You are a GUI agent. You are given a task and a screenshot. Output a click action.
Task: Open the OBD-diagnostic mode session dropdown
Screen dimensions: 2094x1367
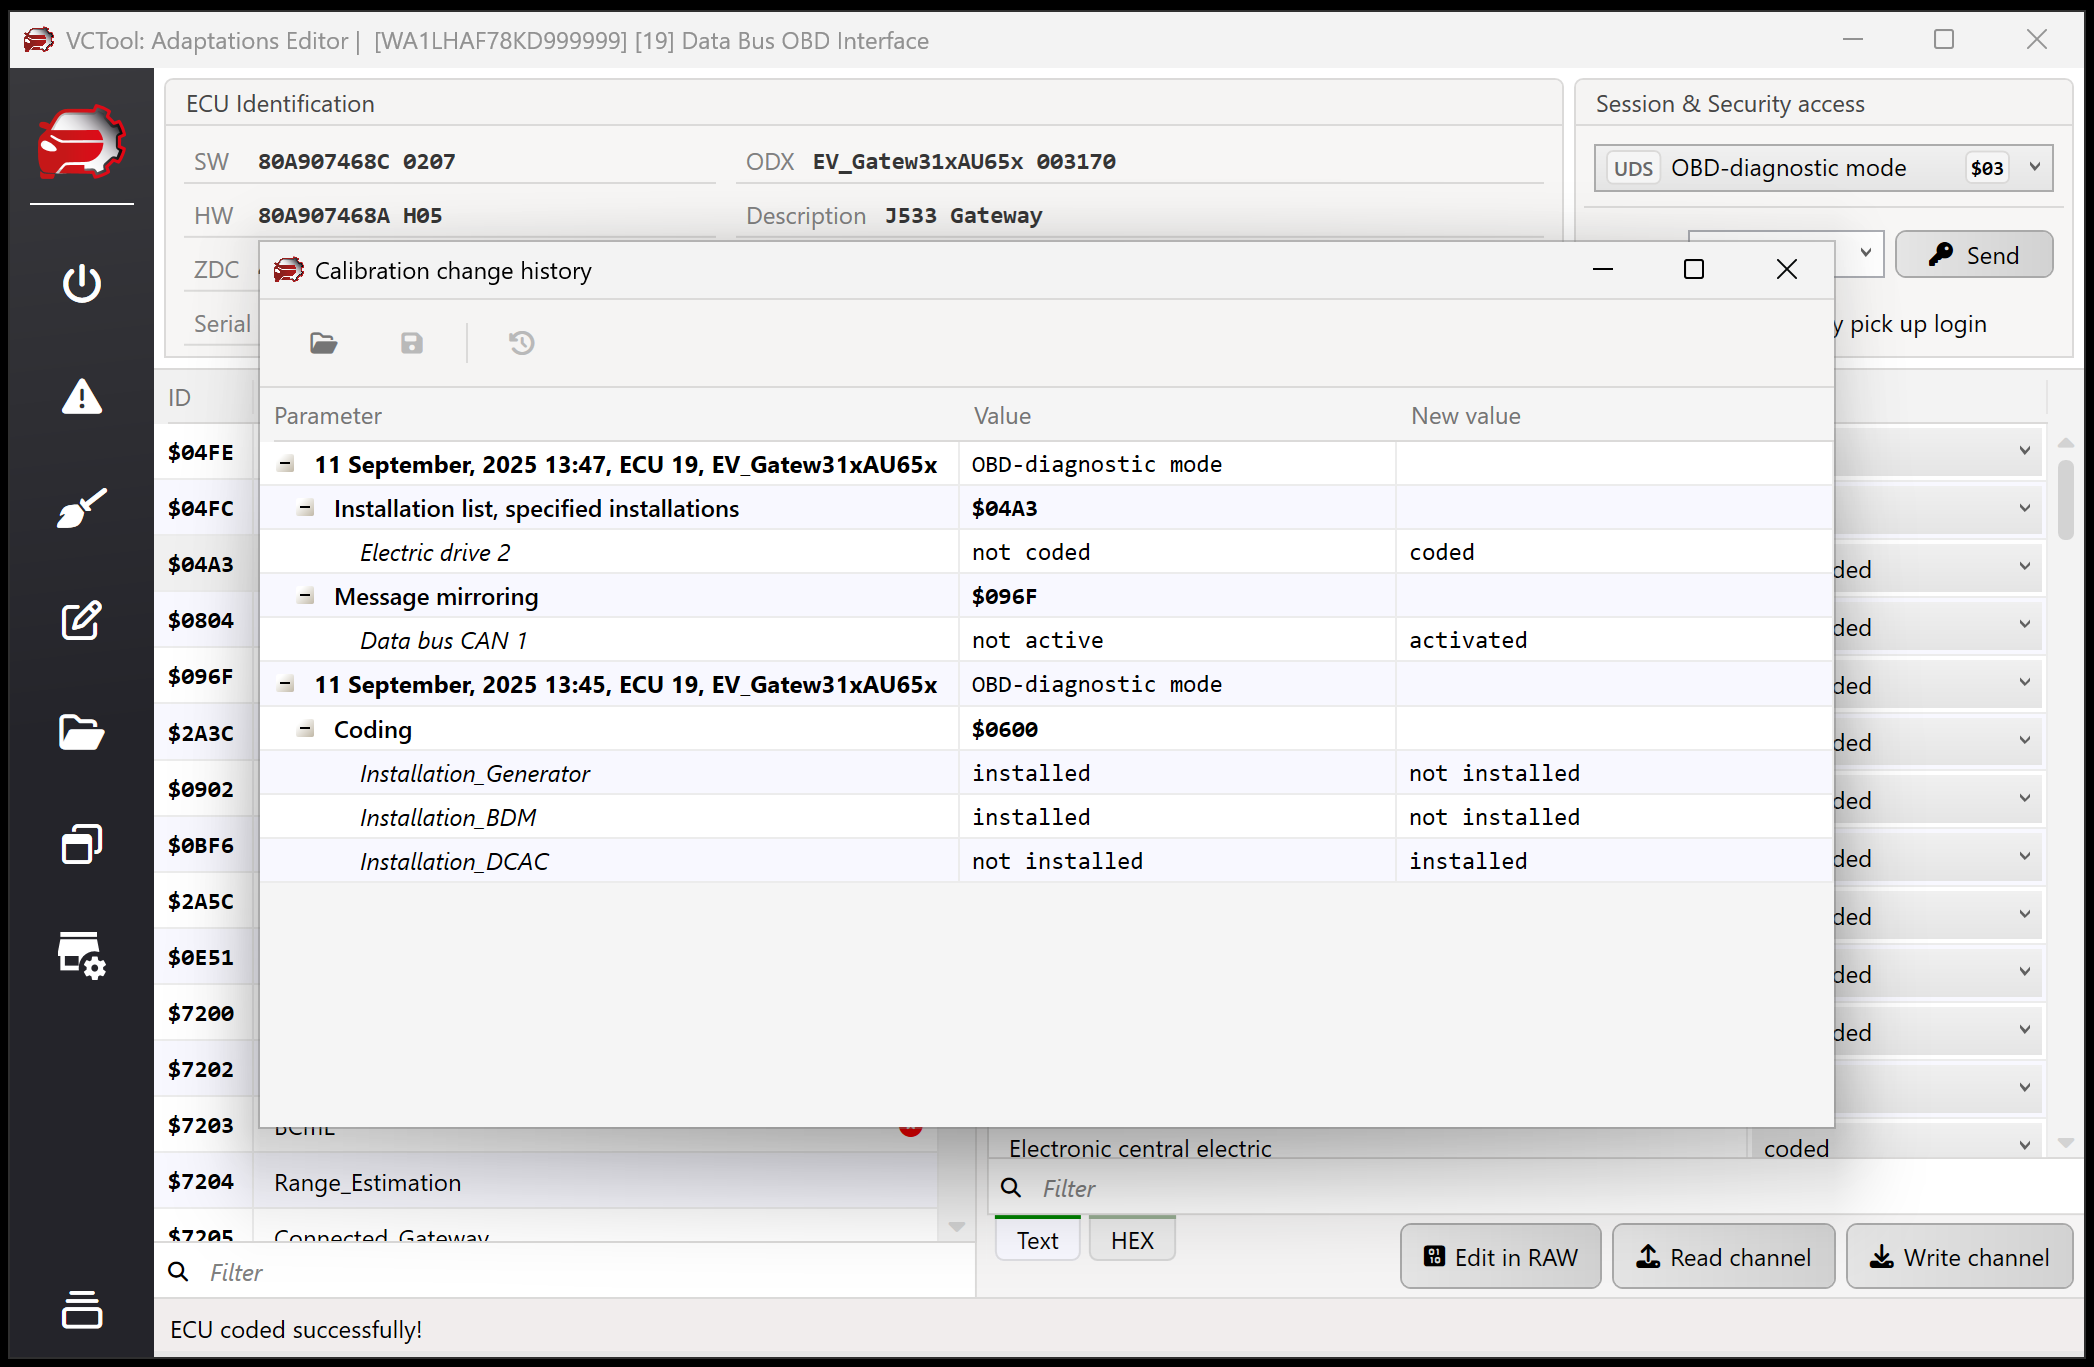2034,168
